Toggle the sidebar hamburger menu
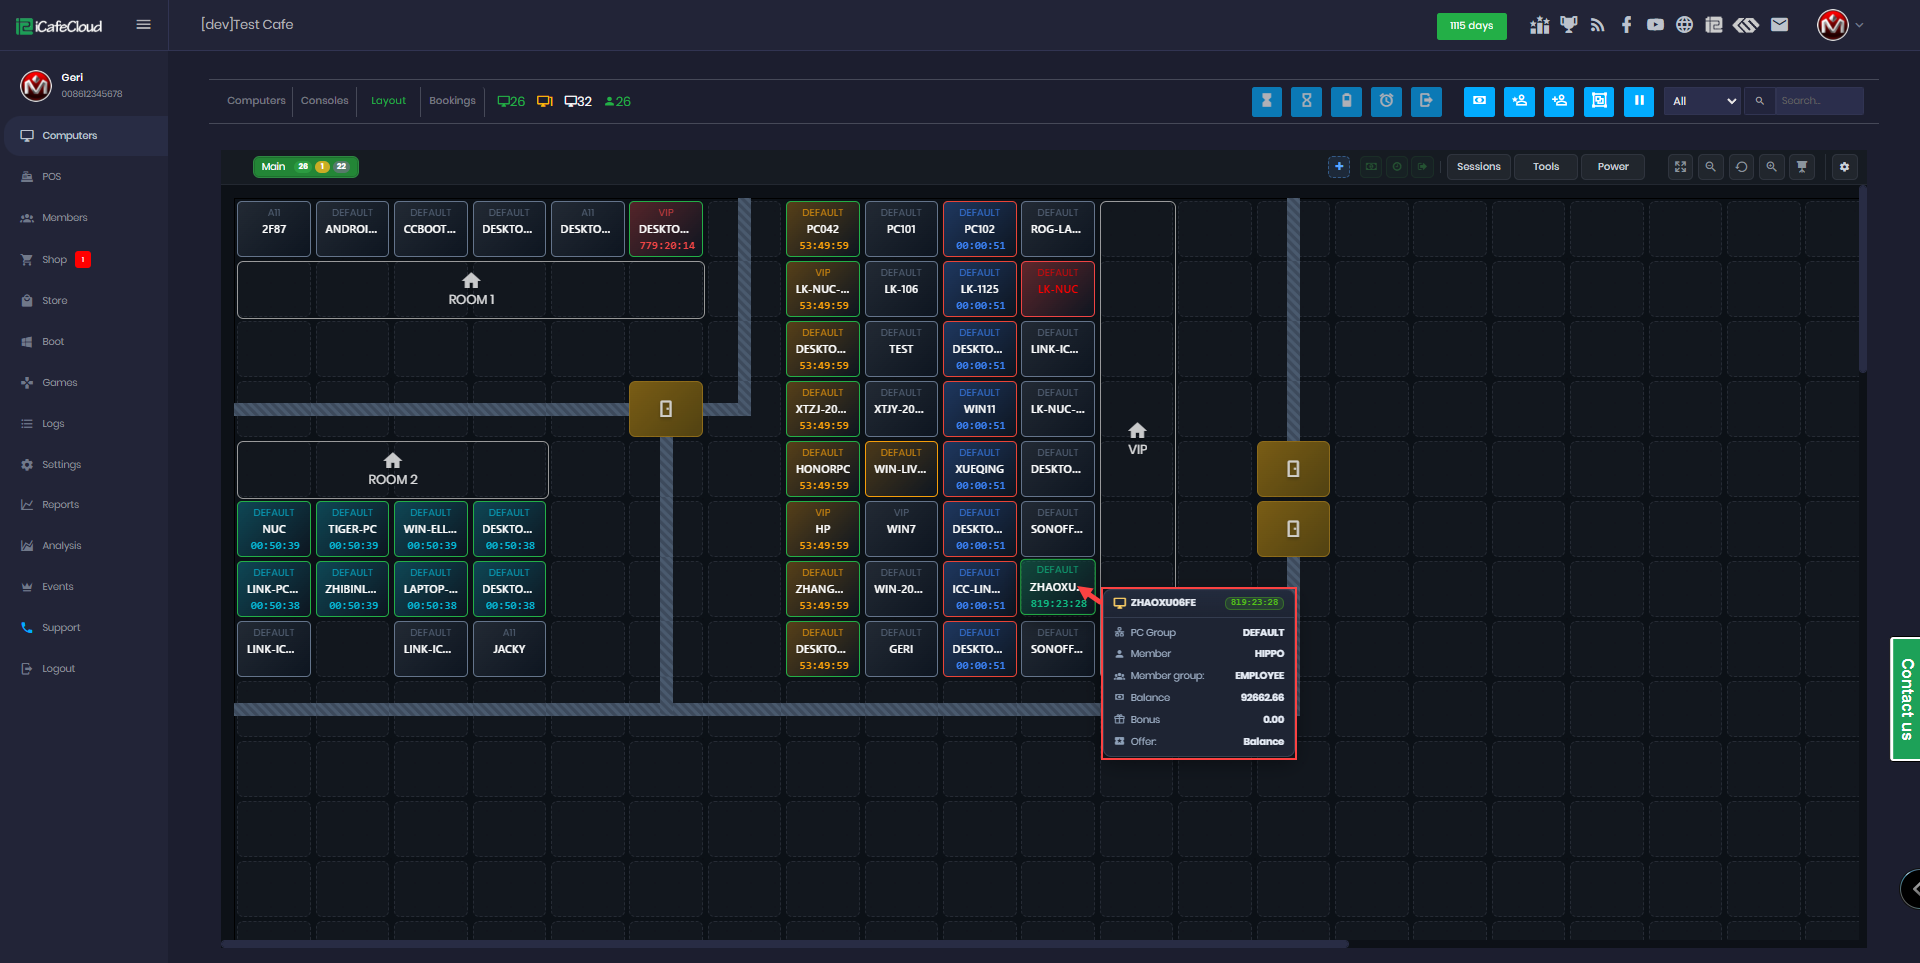Image resolution: width=1920 pixels, height=963 pixels. point(143,25)
